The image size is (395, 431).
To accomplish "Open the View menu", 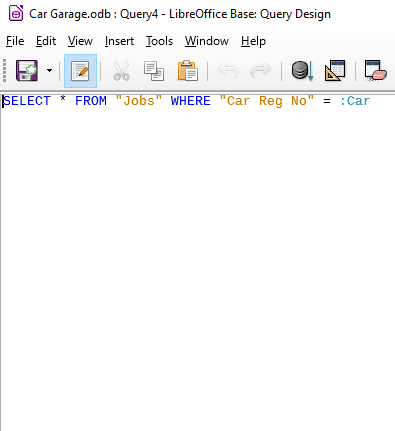I will [80, 41].
